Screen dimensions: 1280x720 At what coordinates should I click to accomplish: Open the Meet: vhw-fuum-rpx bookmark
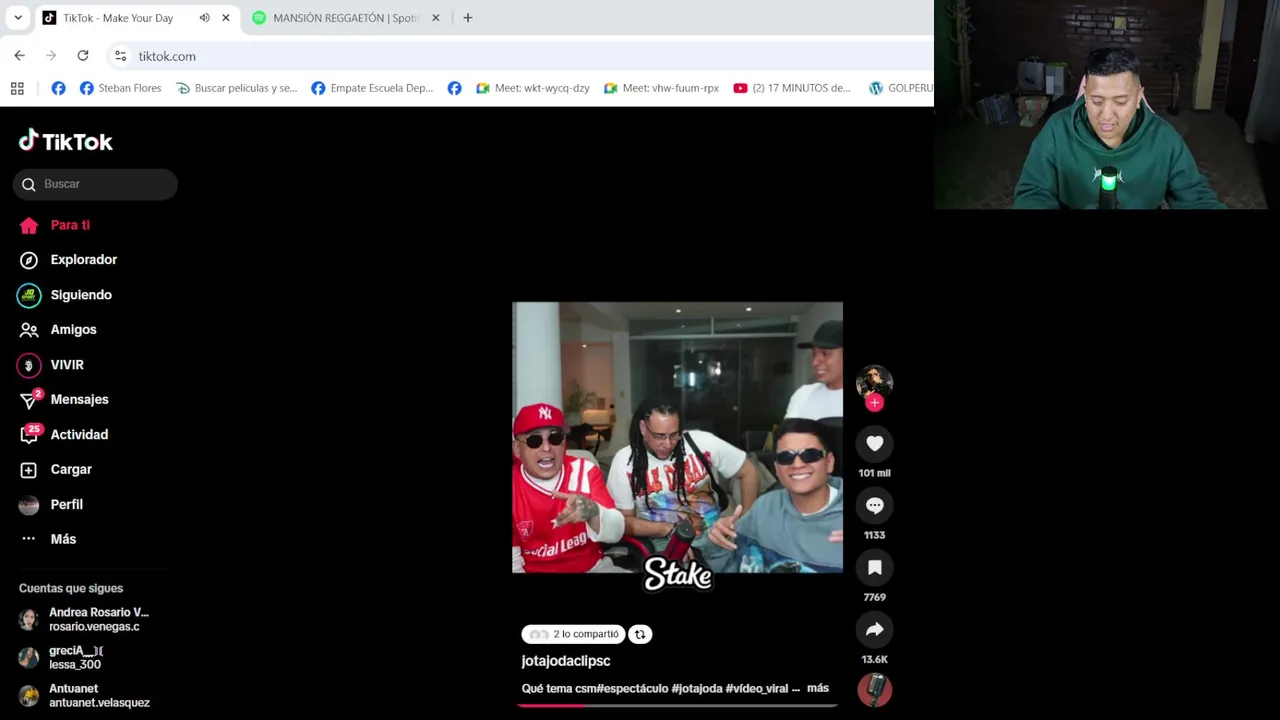tap(661, 88)
